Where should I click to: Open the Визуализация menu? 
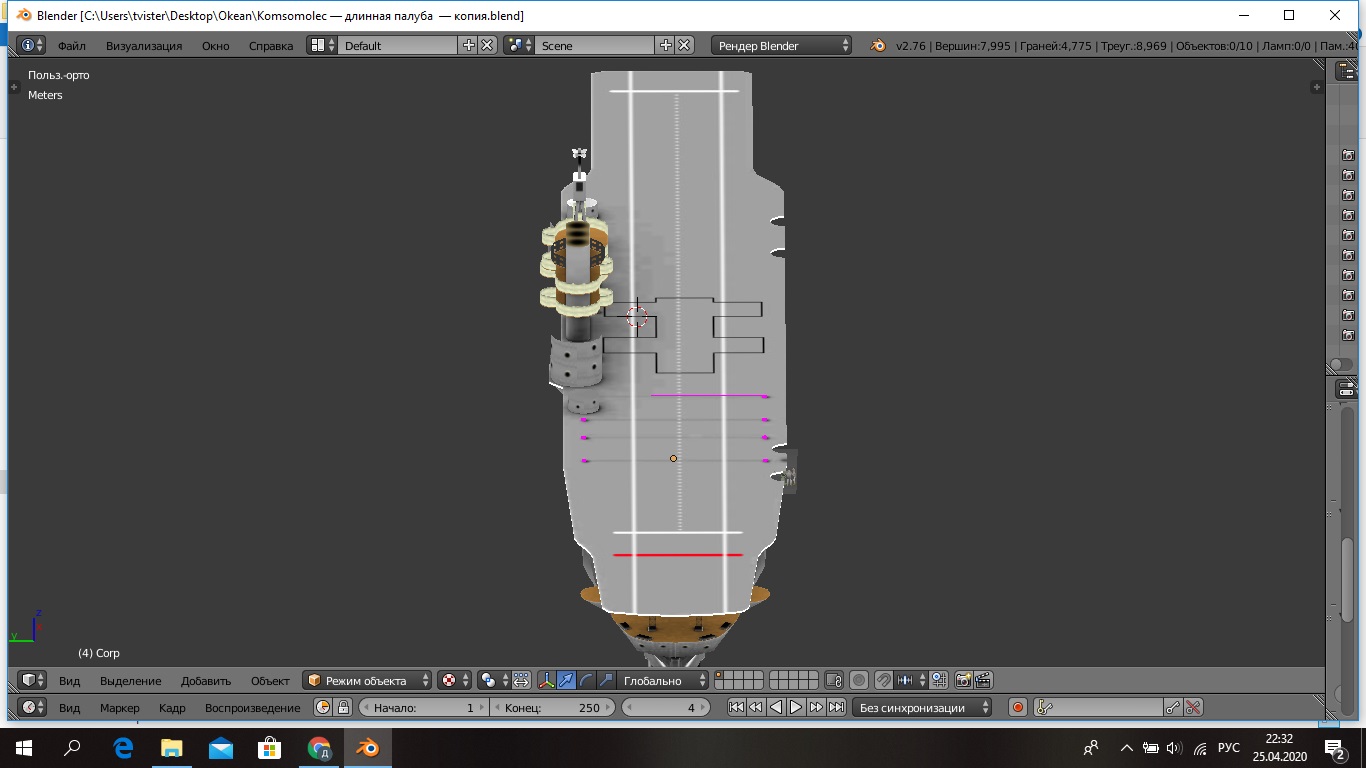click(x=144, y=45)
